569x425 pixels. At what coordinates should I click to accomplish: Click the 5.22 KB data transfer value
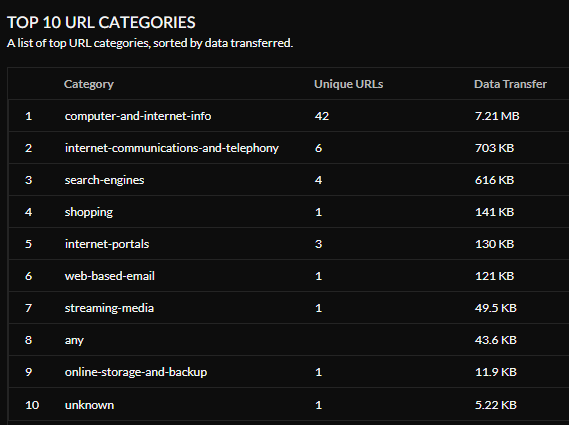click(x=496, y=405)
